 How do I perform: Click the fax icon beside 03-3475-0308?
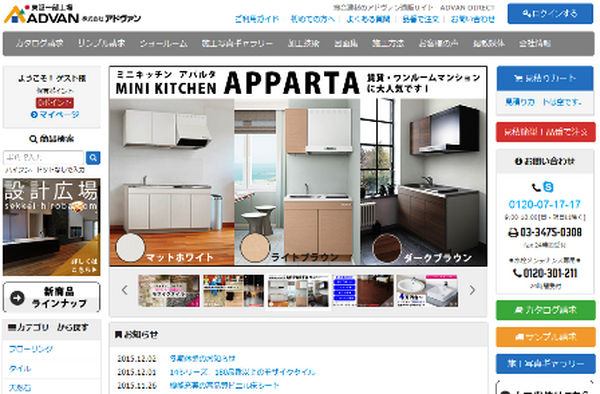pos(513,233)
